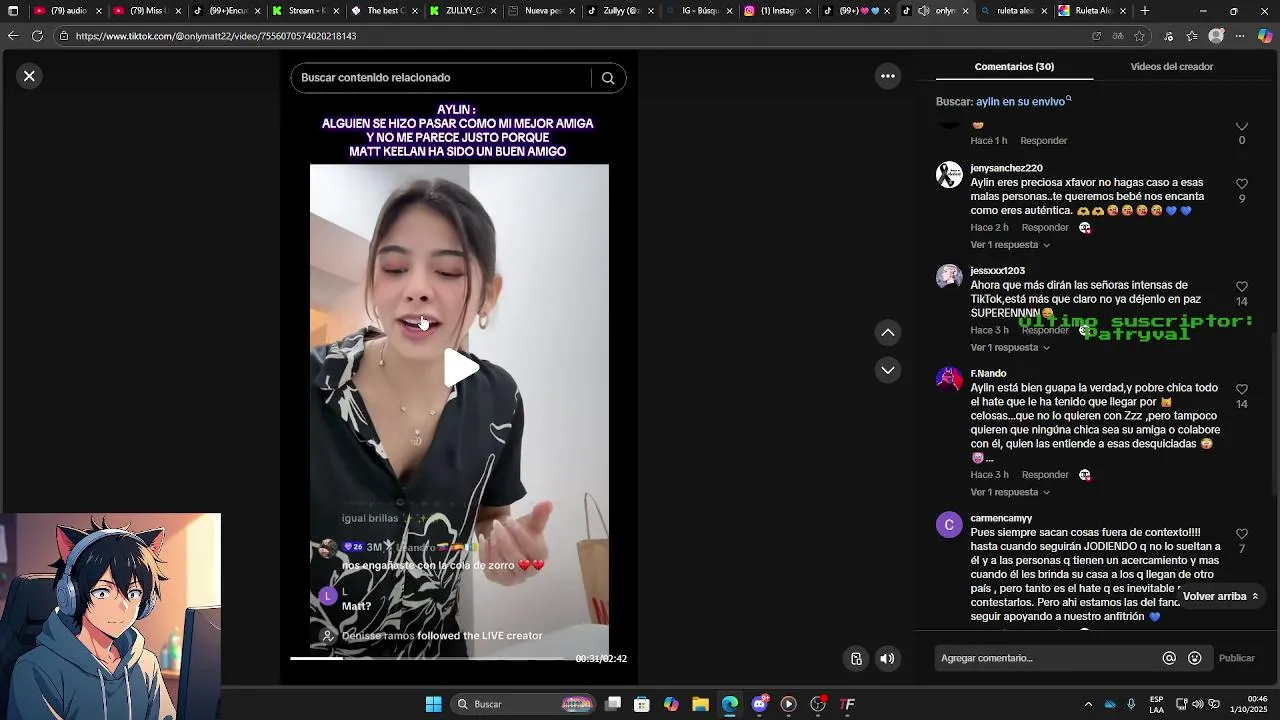Open Microsoft Store from taskbar
Viewport: 1280px width, 720px height.
coord(642,704)
